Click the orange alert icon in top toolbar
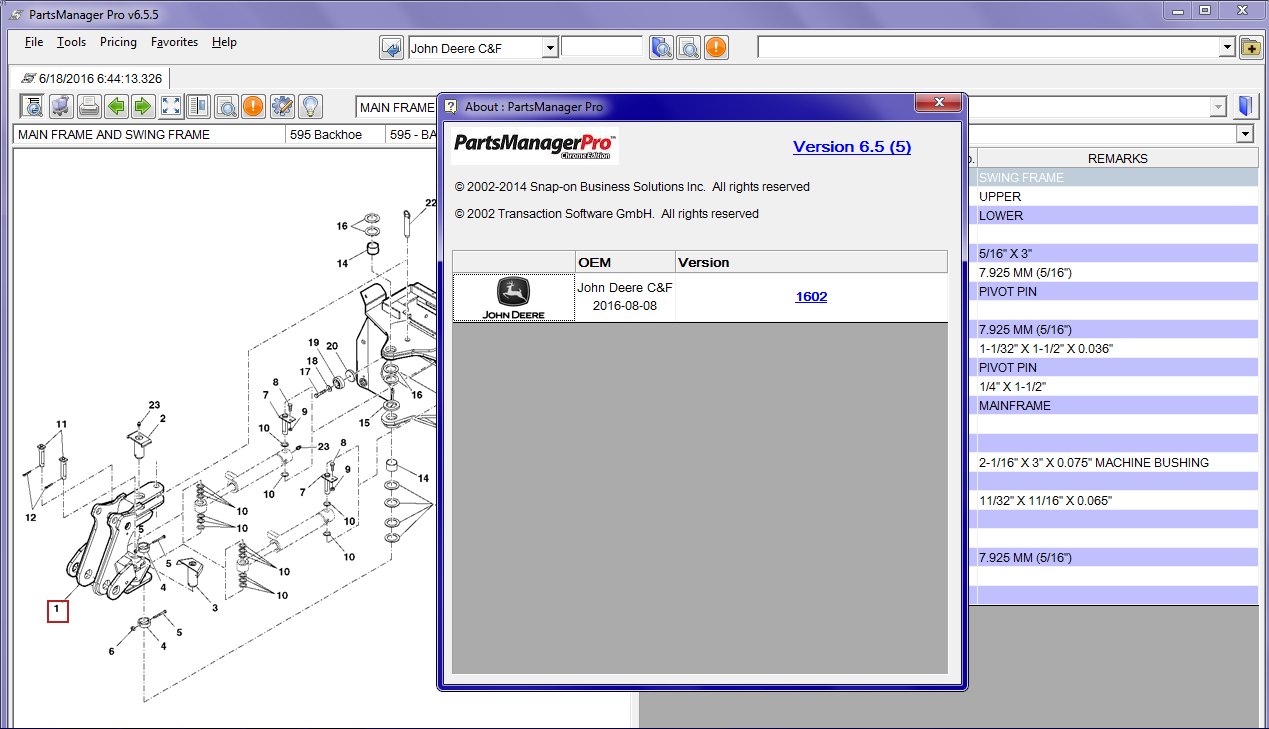The image size is (1269, 729). point(716,47)
